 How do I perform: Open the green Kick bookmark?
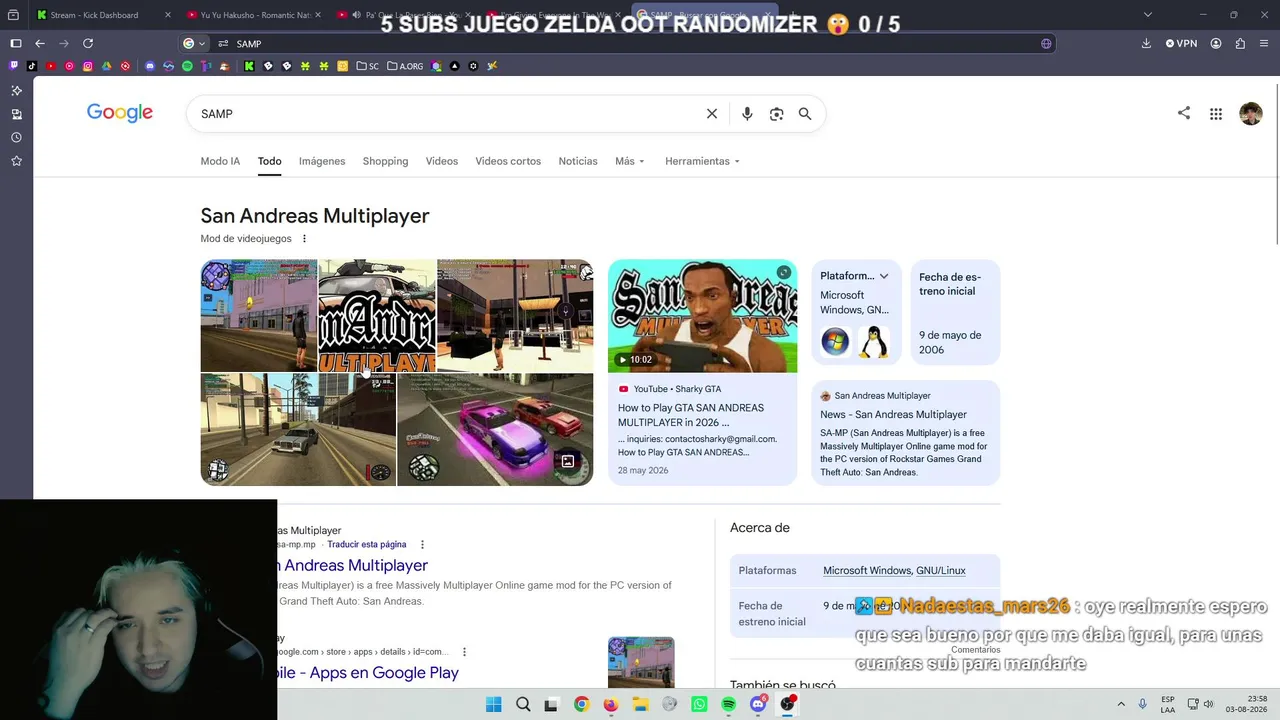249,66
